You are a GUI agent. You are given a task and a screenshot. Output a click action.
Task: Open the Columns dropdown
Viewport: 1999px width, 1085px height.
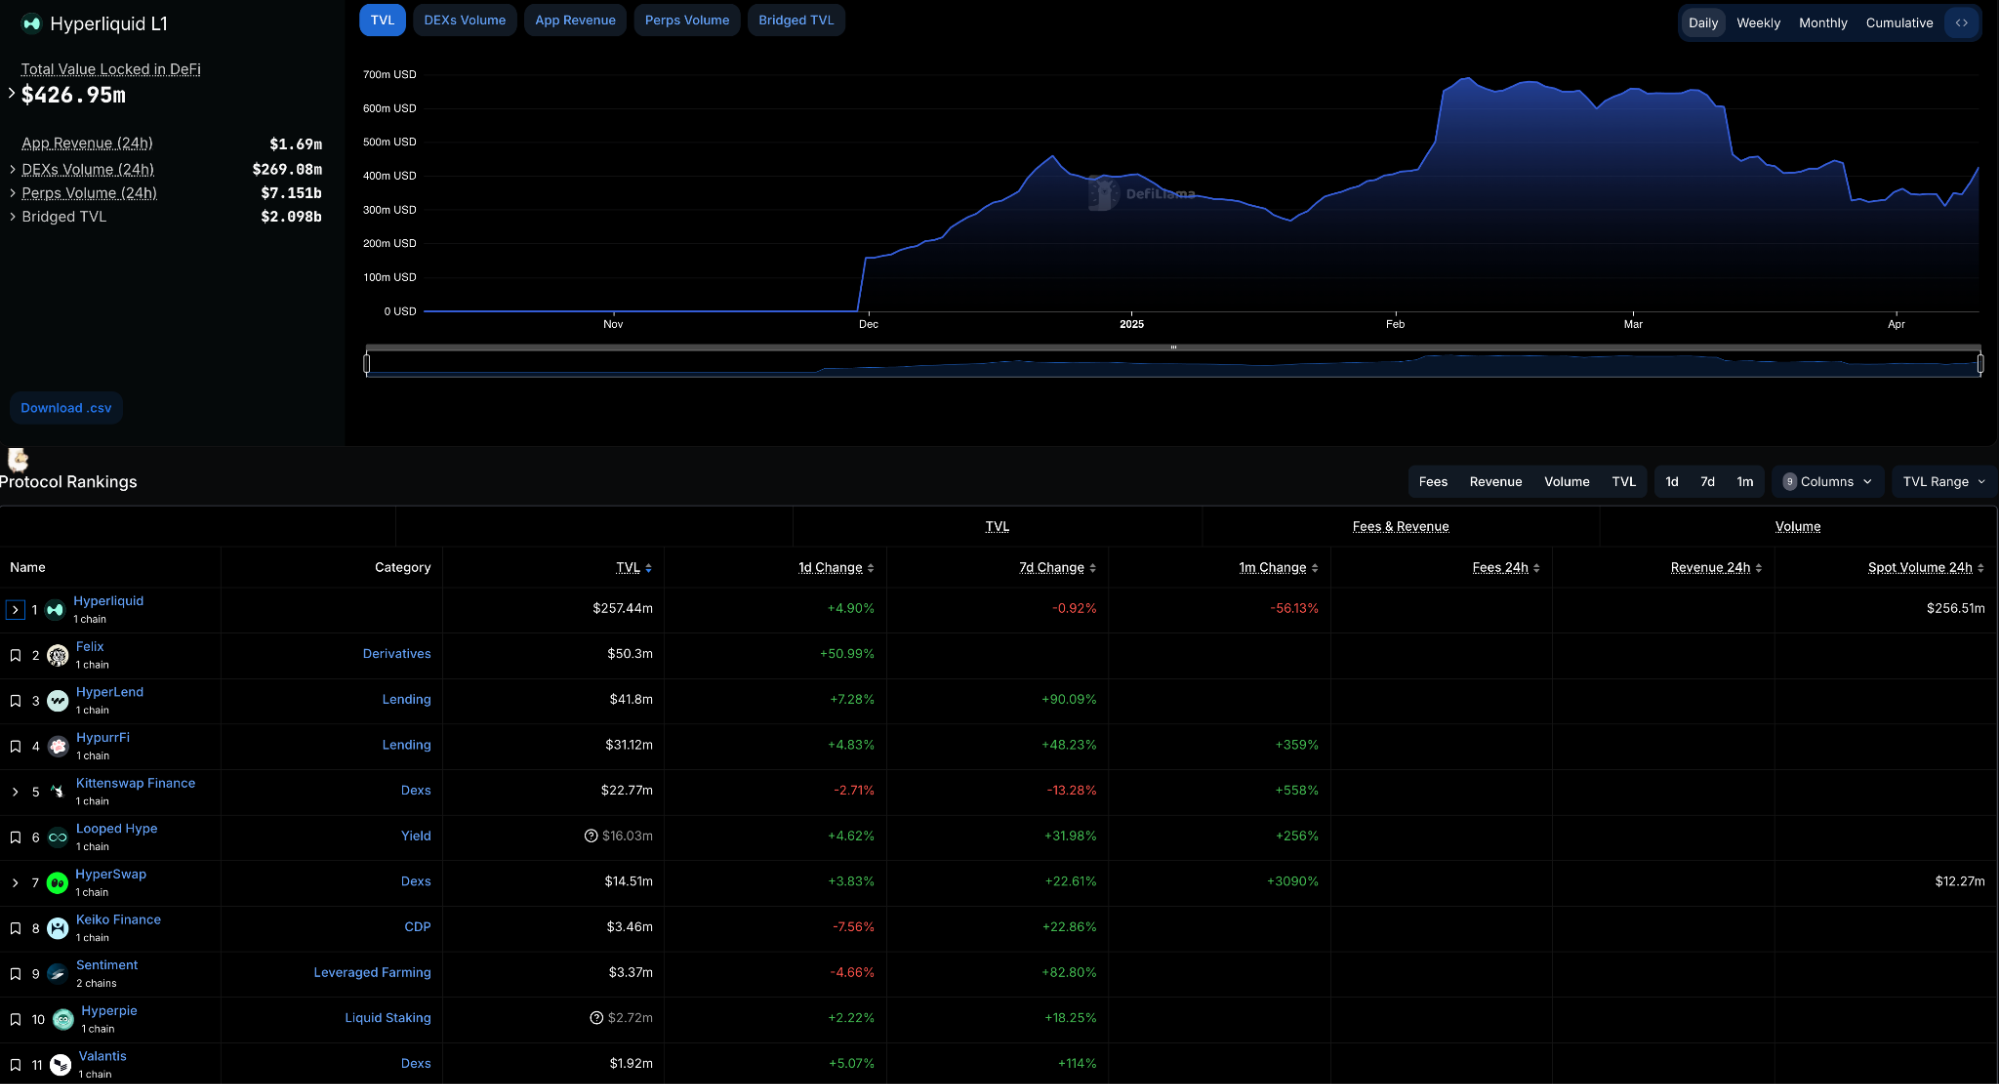[1827, 482]
